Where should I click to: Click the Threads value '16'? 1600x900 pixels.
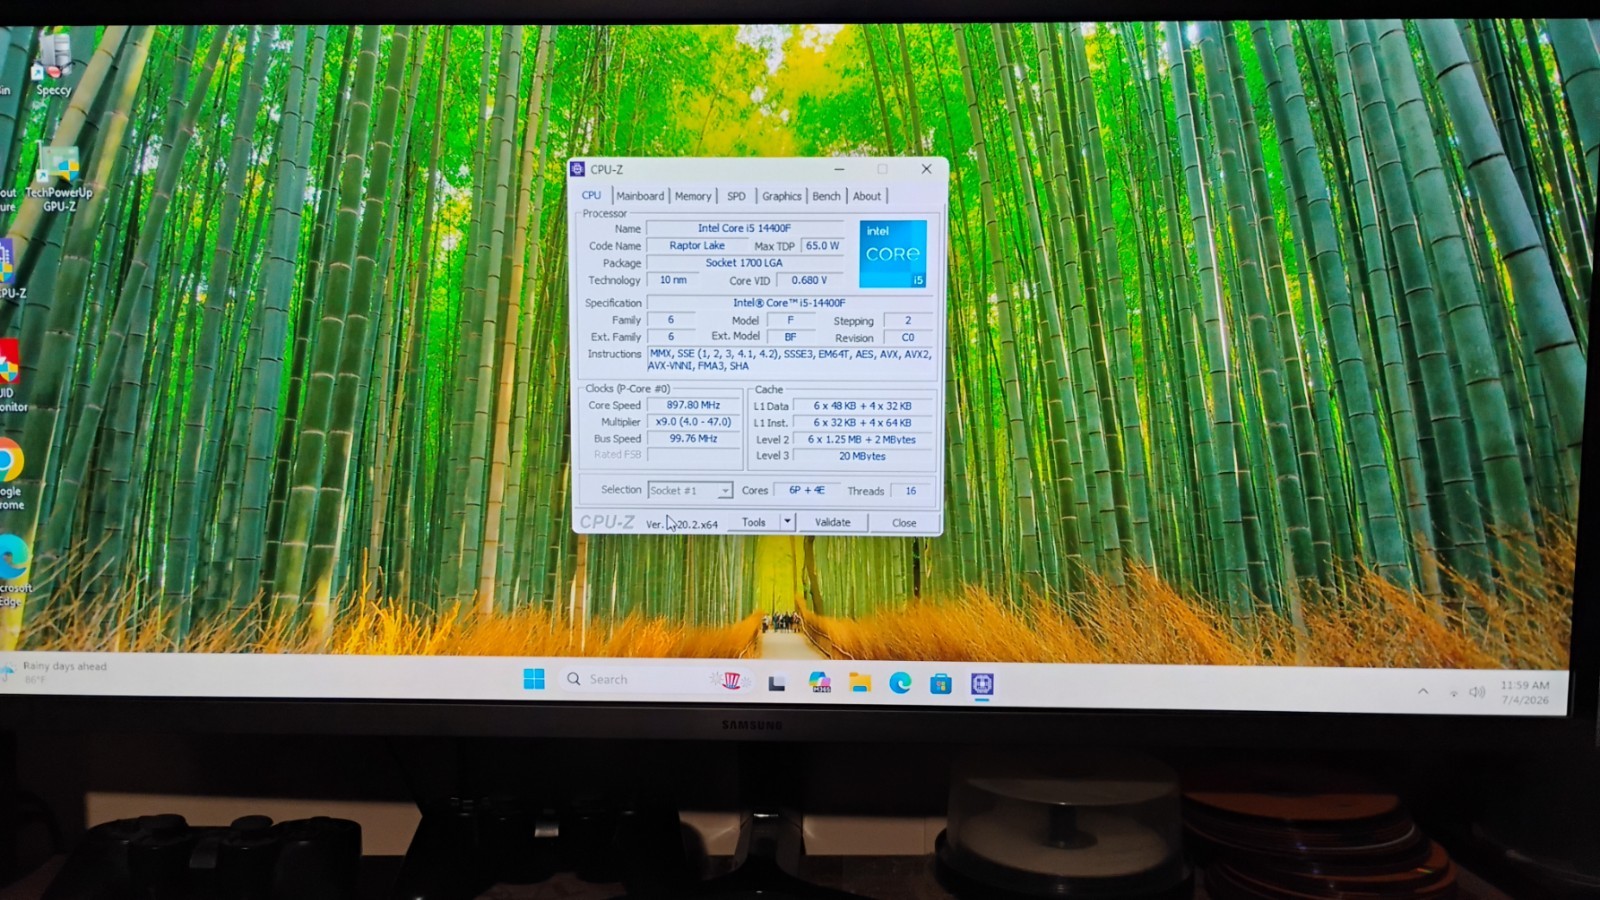click(911, 490)
